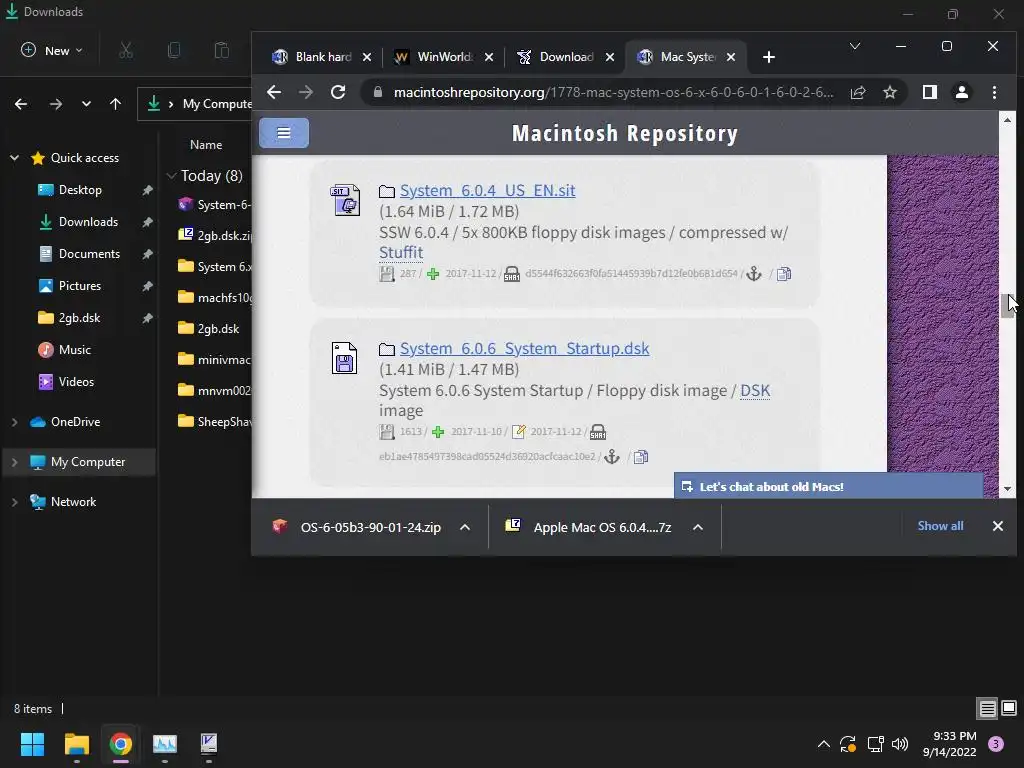Click the Chrome taskbar icon

point(121,744)
